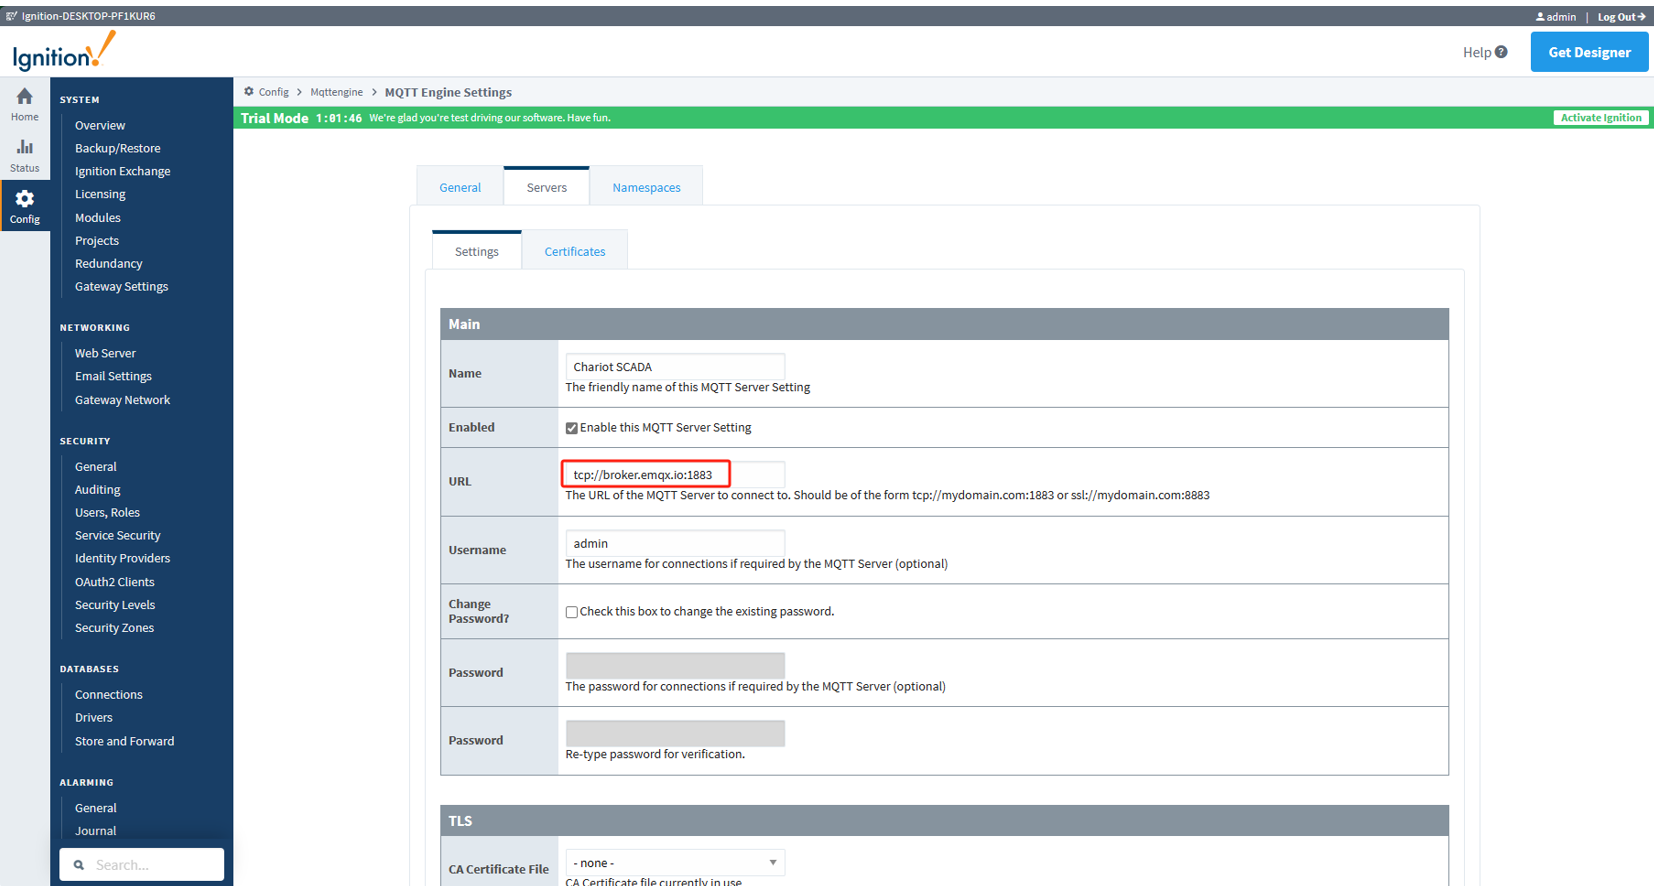
Task: Click the admin user icon
Action: (1540, 17)
